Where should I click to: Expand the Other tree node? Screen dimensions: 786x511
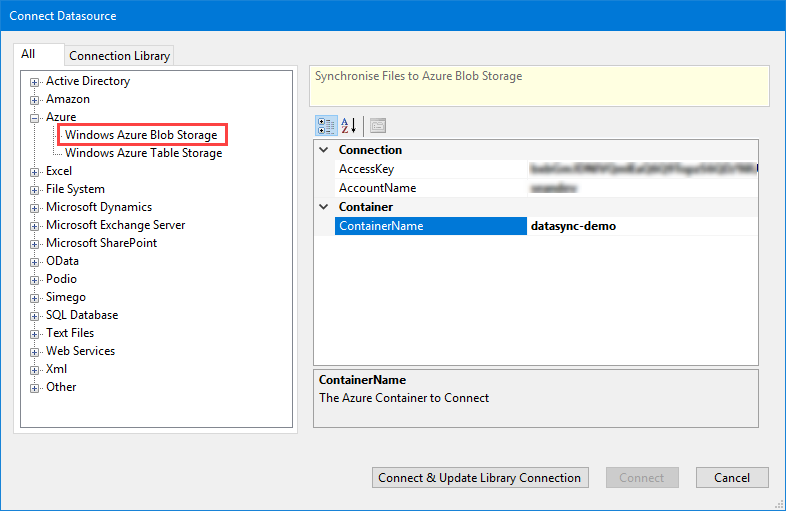coord(34,389)
